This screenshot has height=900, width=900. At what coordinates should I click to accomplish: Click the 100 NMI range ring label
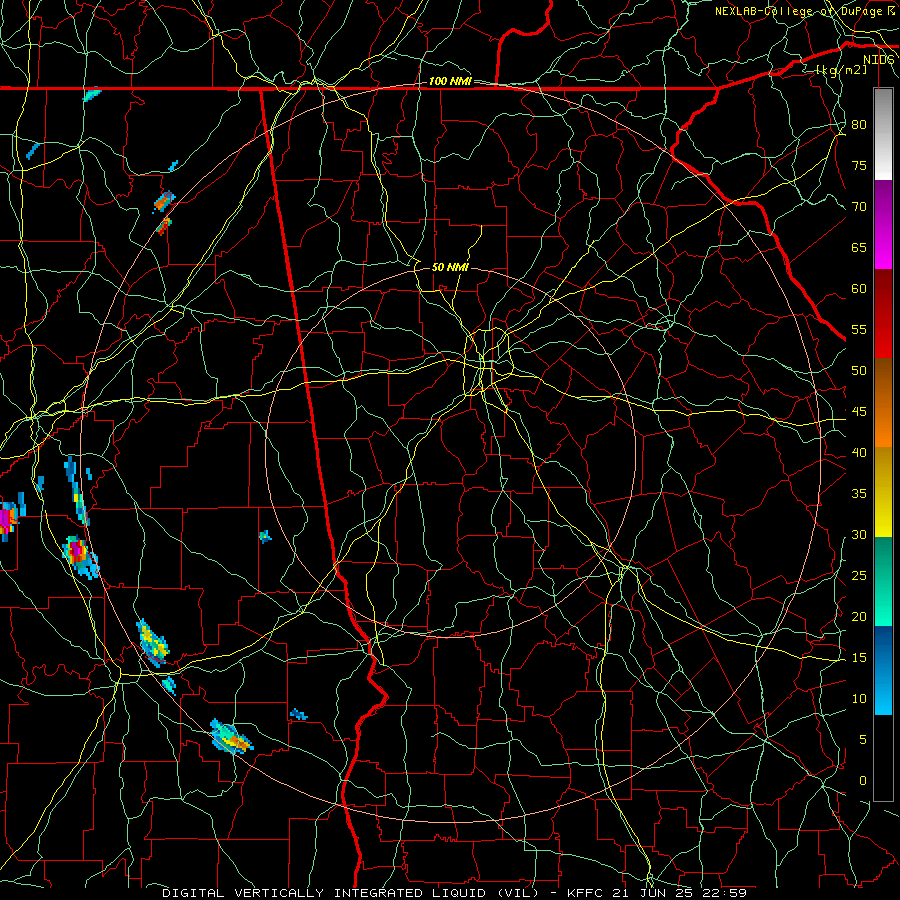(450, 82)
